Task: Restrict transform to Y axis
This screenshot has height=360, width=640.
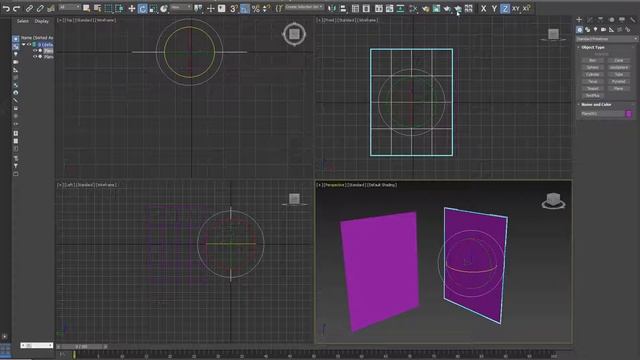Action: [494, 9]
